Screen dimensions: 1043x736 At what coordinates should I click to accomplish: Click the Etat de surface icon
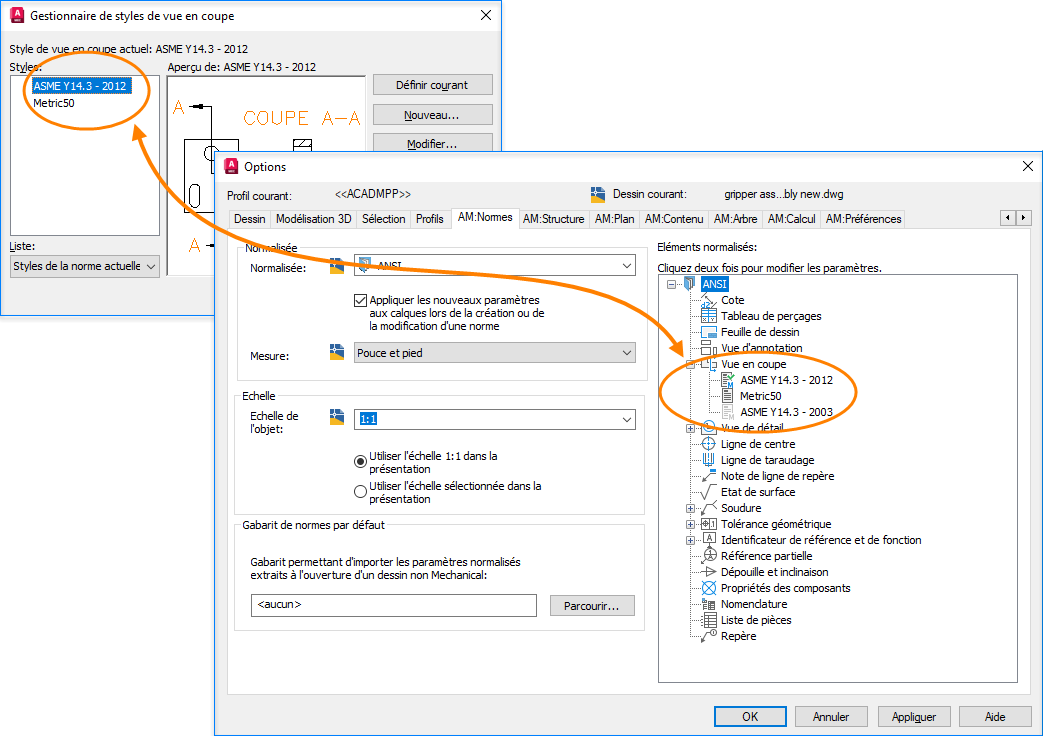(x=709, y=492)
